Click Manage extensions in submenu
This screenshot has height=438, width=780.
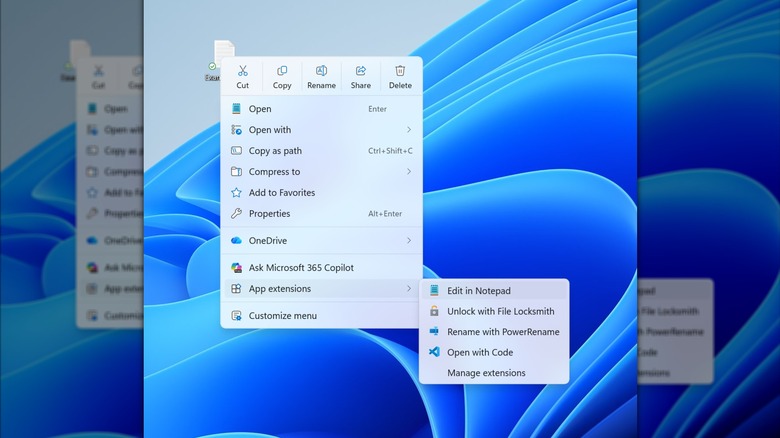click(x=494, y=372)
